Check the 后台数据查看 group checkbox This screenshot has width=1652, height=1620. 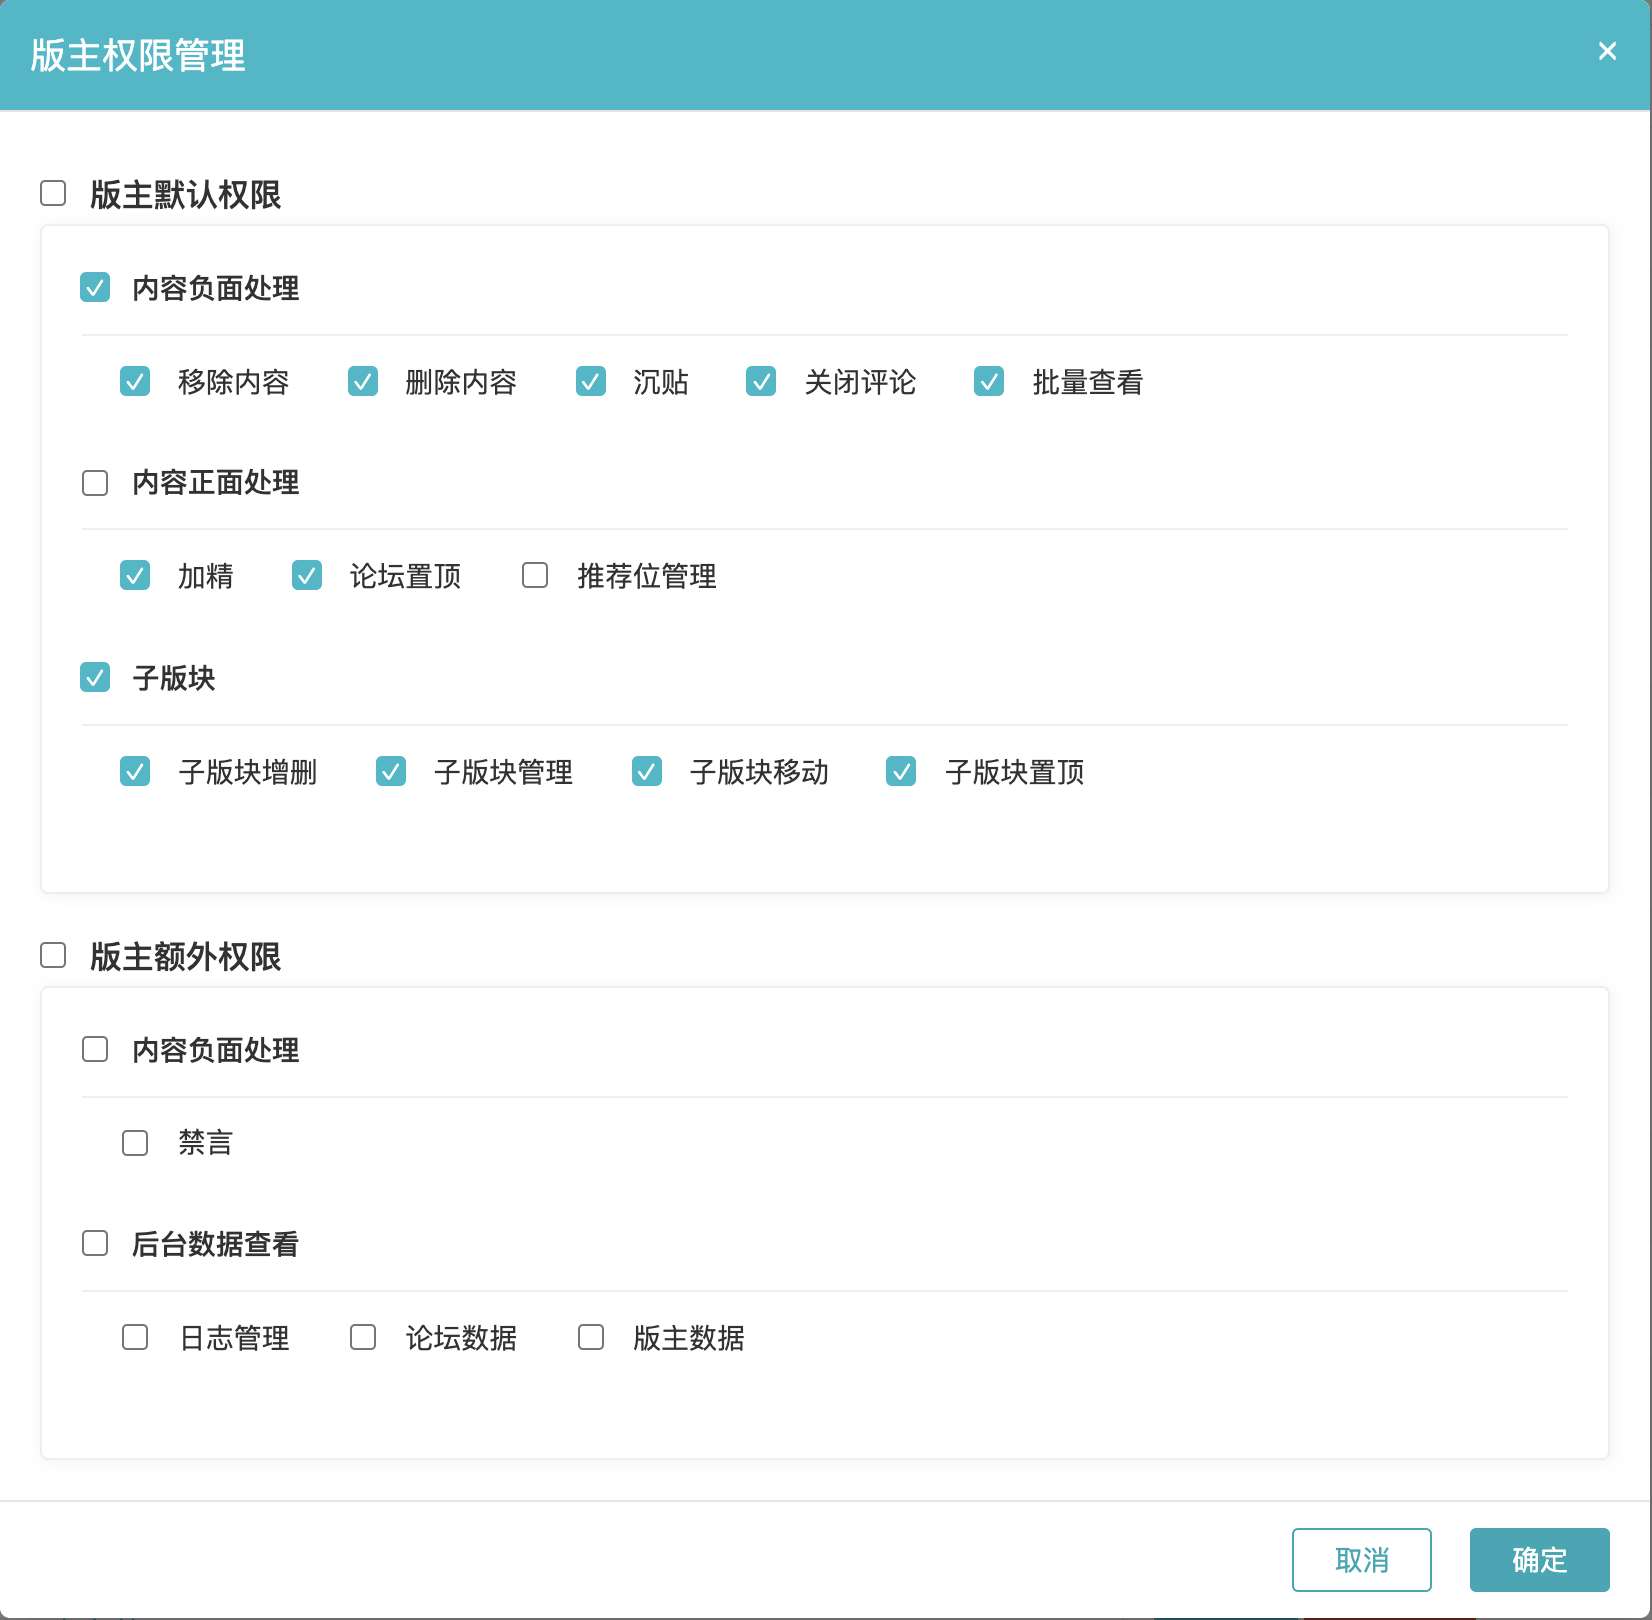click(95, 1243)
